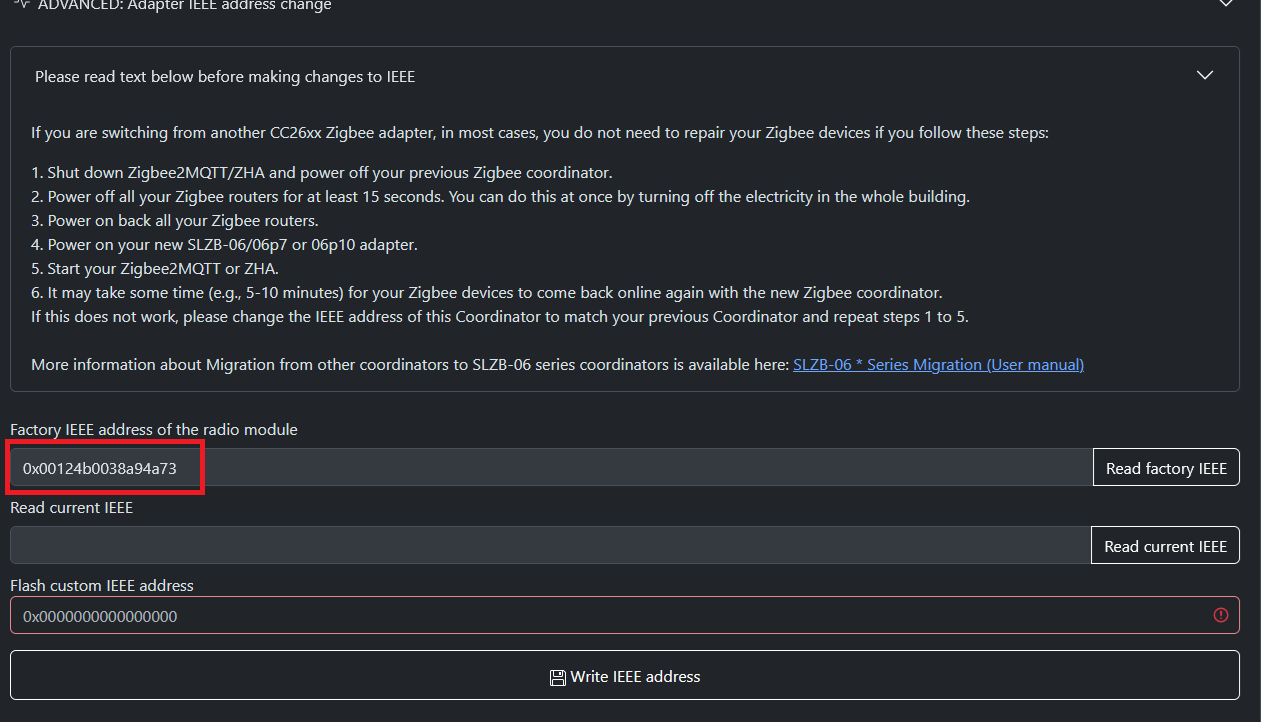Click into the Flash custom IEEE address input
This screenshot has height=722, width=1261.
600,616
